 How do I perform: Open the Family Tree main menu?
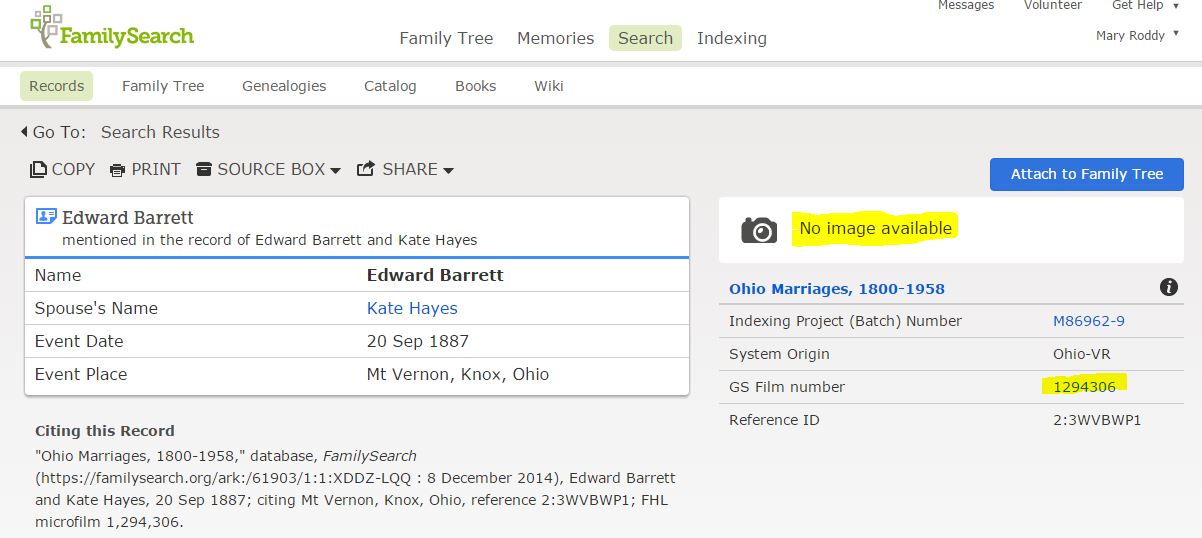446,38
